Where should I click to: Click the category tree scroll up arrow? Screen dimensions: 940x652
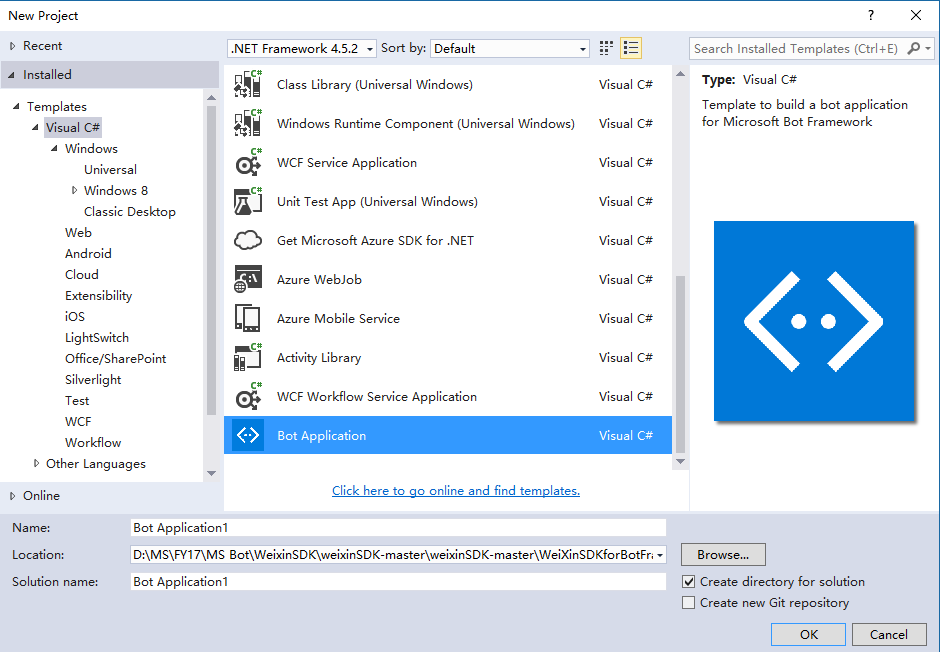click(211, 97)
